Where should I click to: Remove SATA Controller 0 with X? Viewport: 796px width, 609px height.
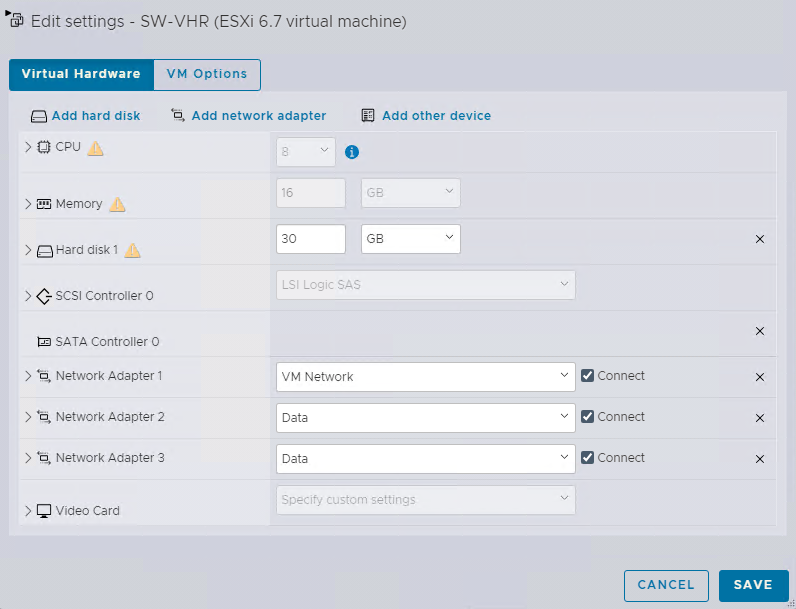tap(760, 331)
